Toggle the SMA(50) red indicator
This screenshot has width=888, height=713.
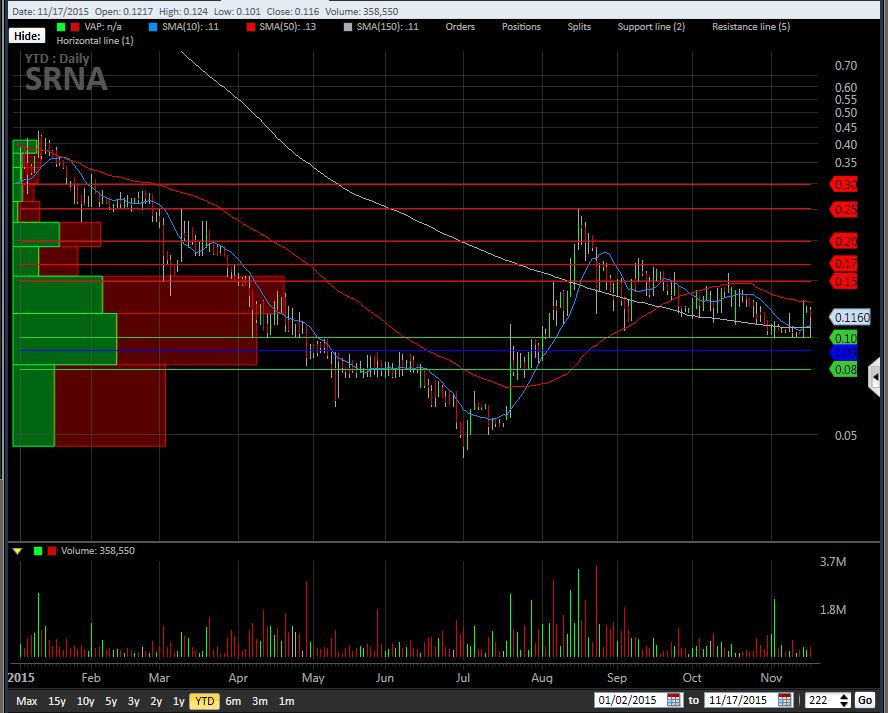[251, 26]
